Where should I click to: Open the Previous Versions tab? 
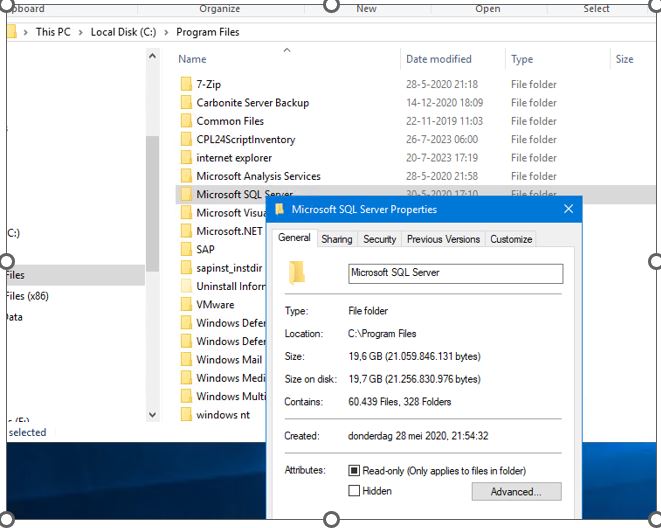pyautogui.click(x=443, y=239)
